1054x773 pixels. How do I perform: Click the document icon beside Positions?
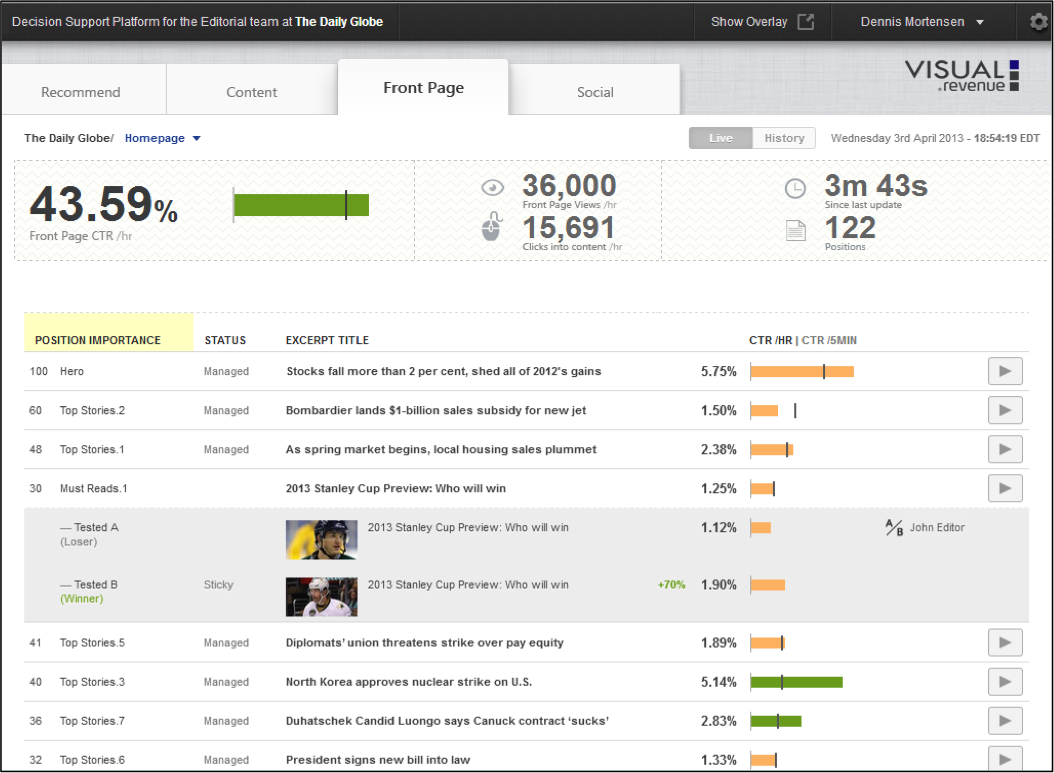(796, 231)
